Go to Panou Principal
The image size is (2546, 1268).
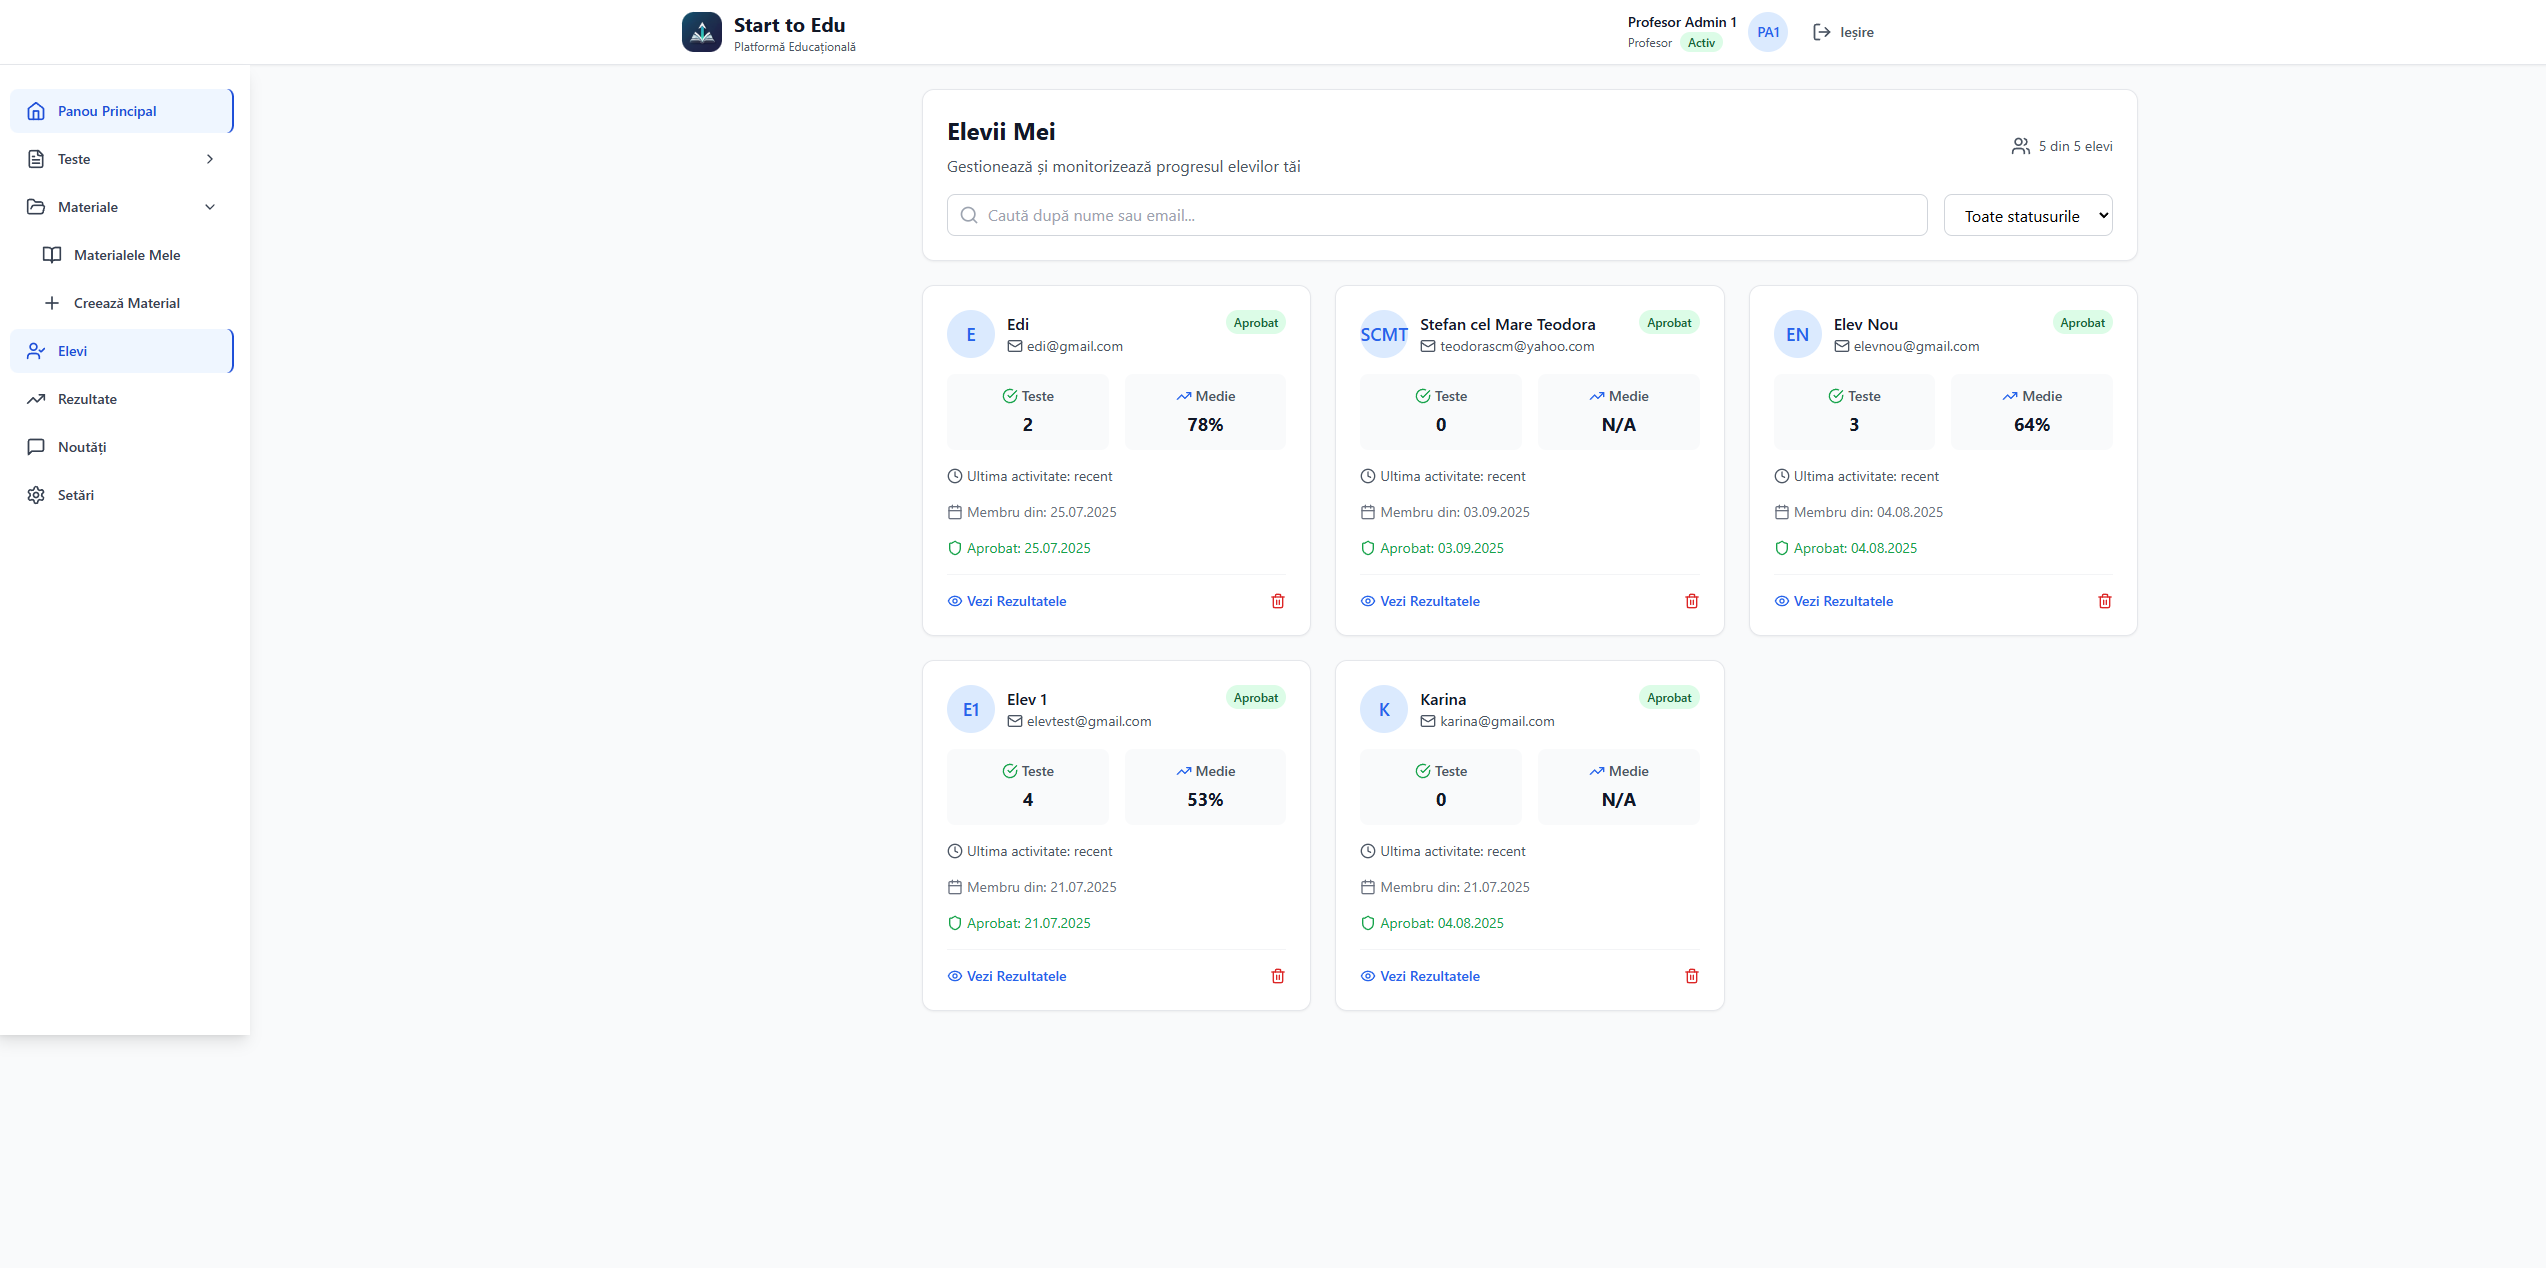pyautogui.click(x=107, y=111)
